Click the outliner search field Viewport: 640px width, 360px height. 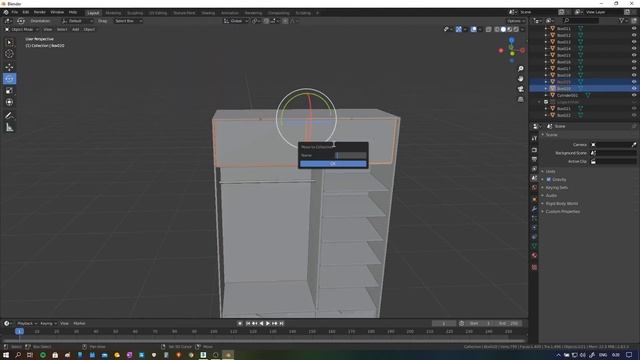click(x=581, y=20)
